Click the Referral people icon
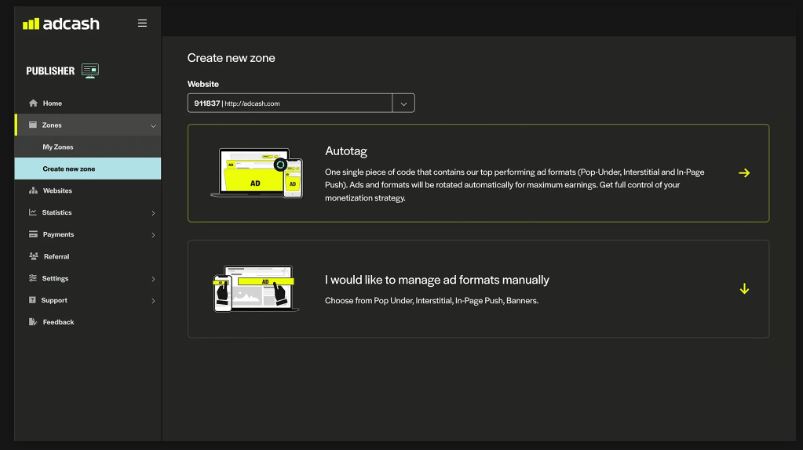 (x=33, y=257)
